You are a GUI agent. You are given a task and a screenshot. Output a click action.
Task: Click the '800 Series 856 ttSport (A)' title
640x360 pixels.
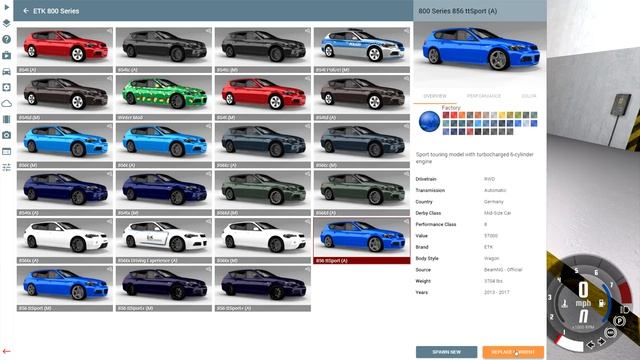click(458, 11)
